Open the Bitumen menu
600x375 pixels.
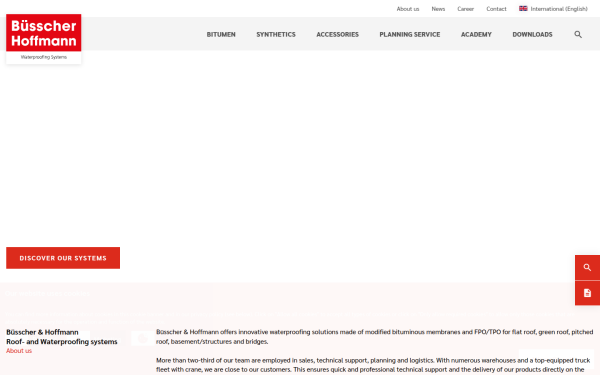(x=221, y=34)
